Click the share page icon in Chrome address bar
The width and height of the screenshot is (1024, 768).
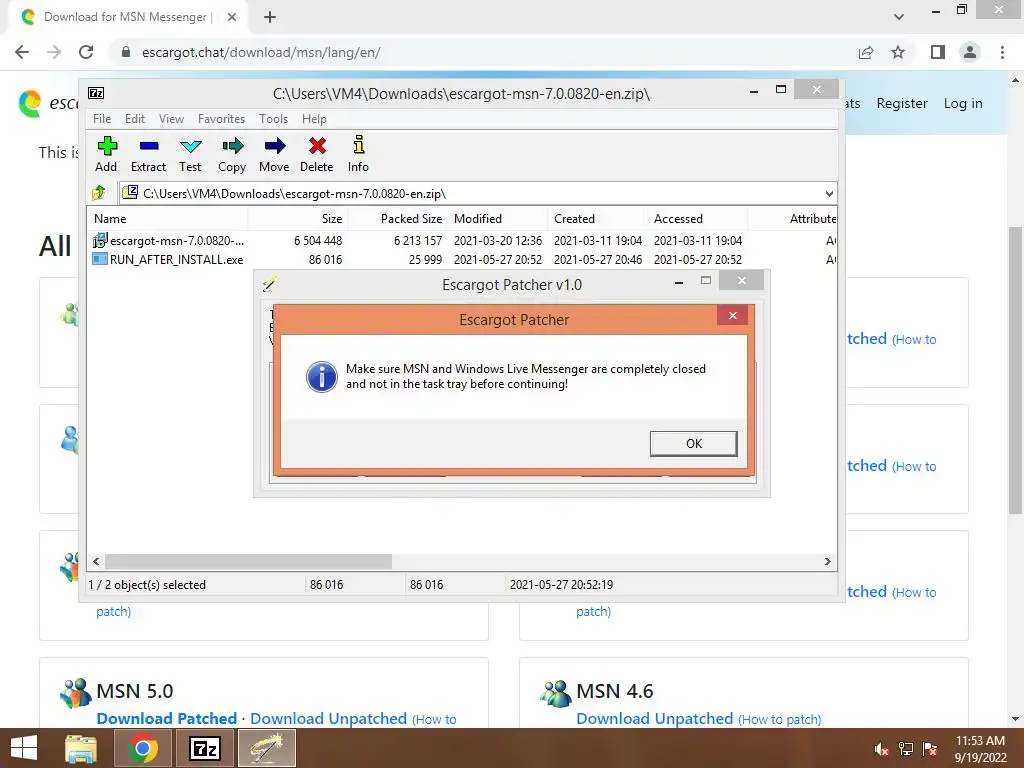click(x=866, y=52)
